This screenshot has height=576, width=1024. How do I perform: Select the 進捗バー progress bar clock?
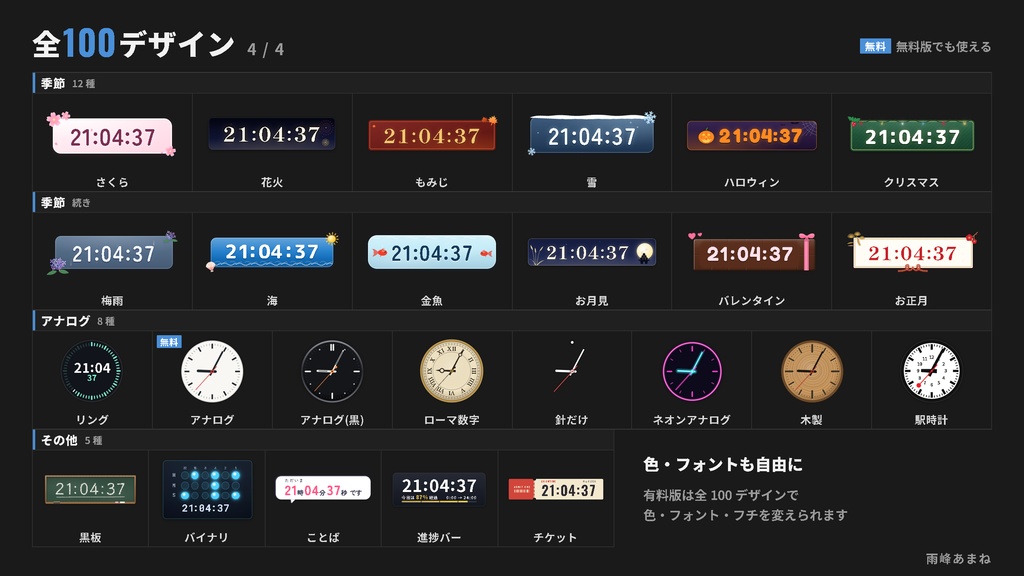[439, 489]
